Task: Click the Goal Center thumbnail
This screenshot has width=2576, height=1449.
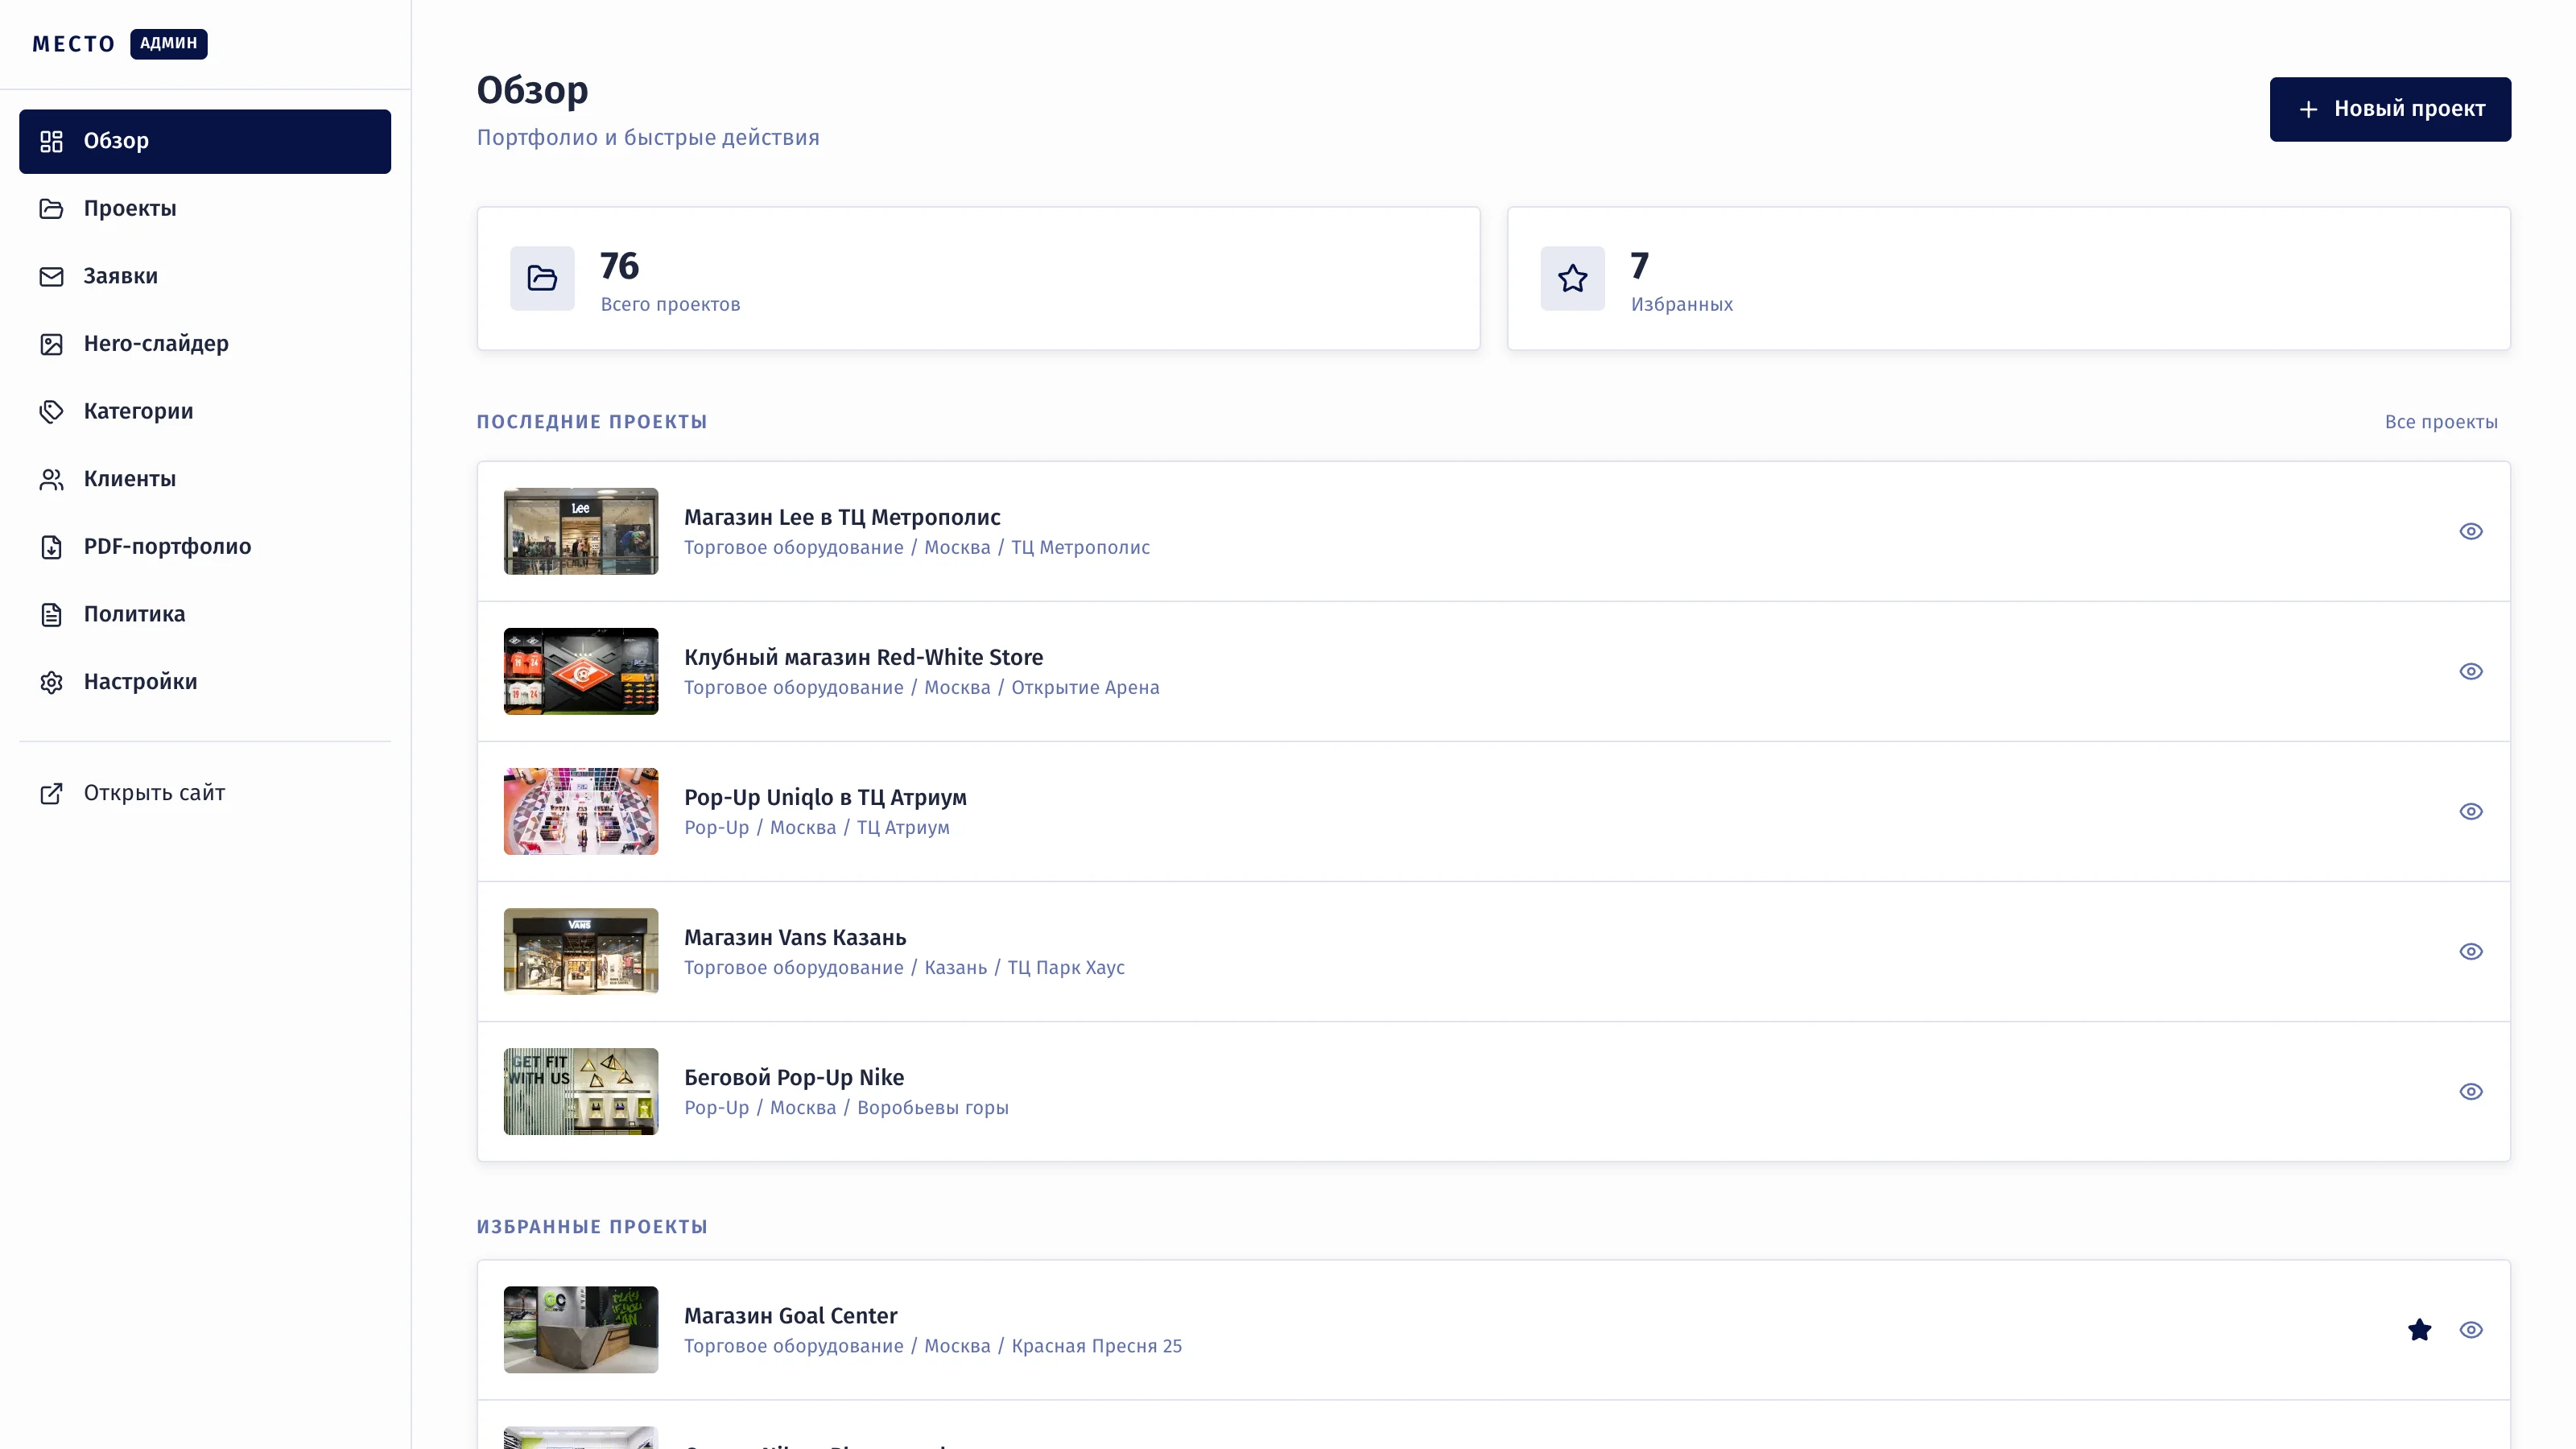Action: pos(581,1330)
